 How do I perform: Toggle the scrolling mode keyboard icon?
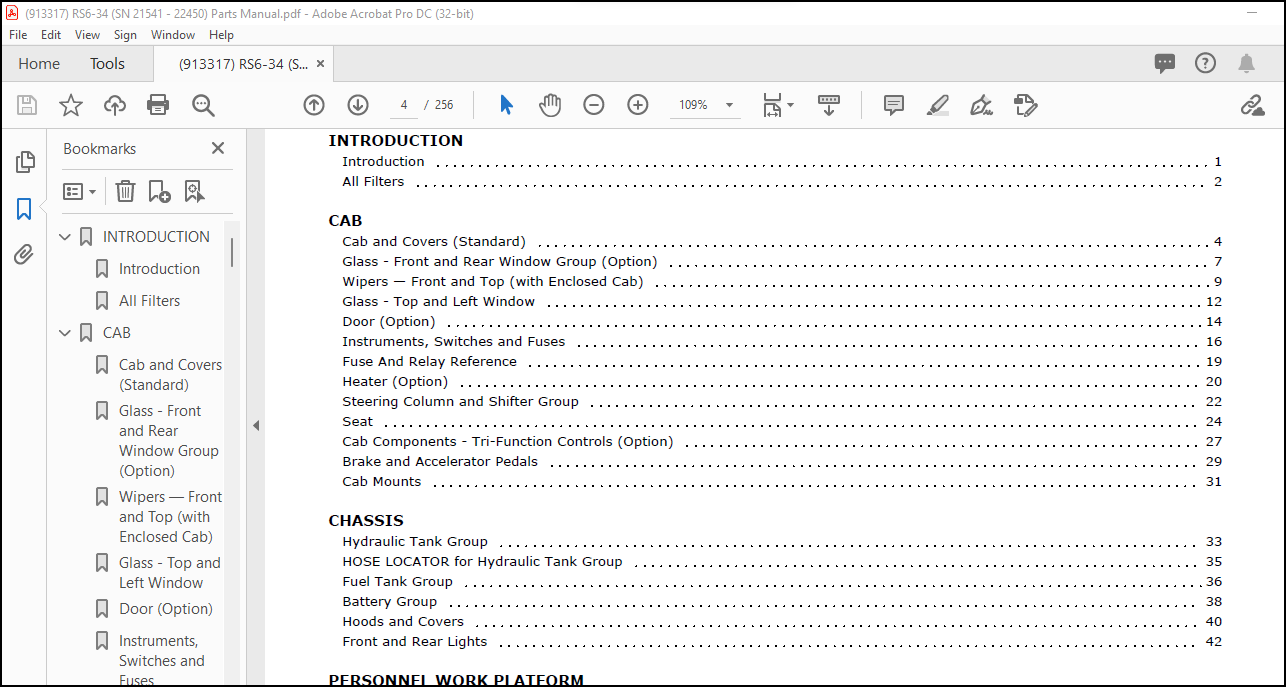coord(829,105)
